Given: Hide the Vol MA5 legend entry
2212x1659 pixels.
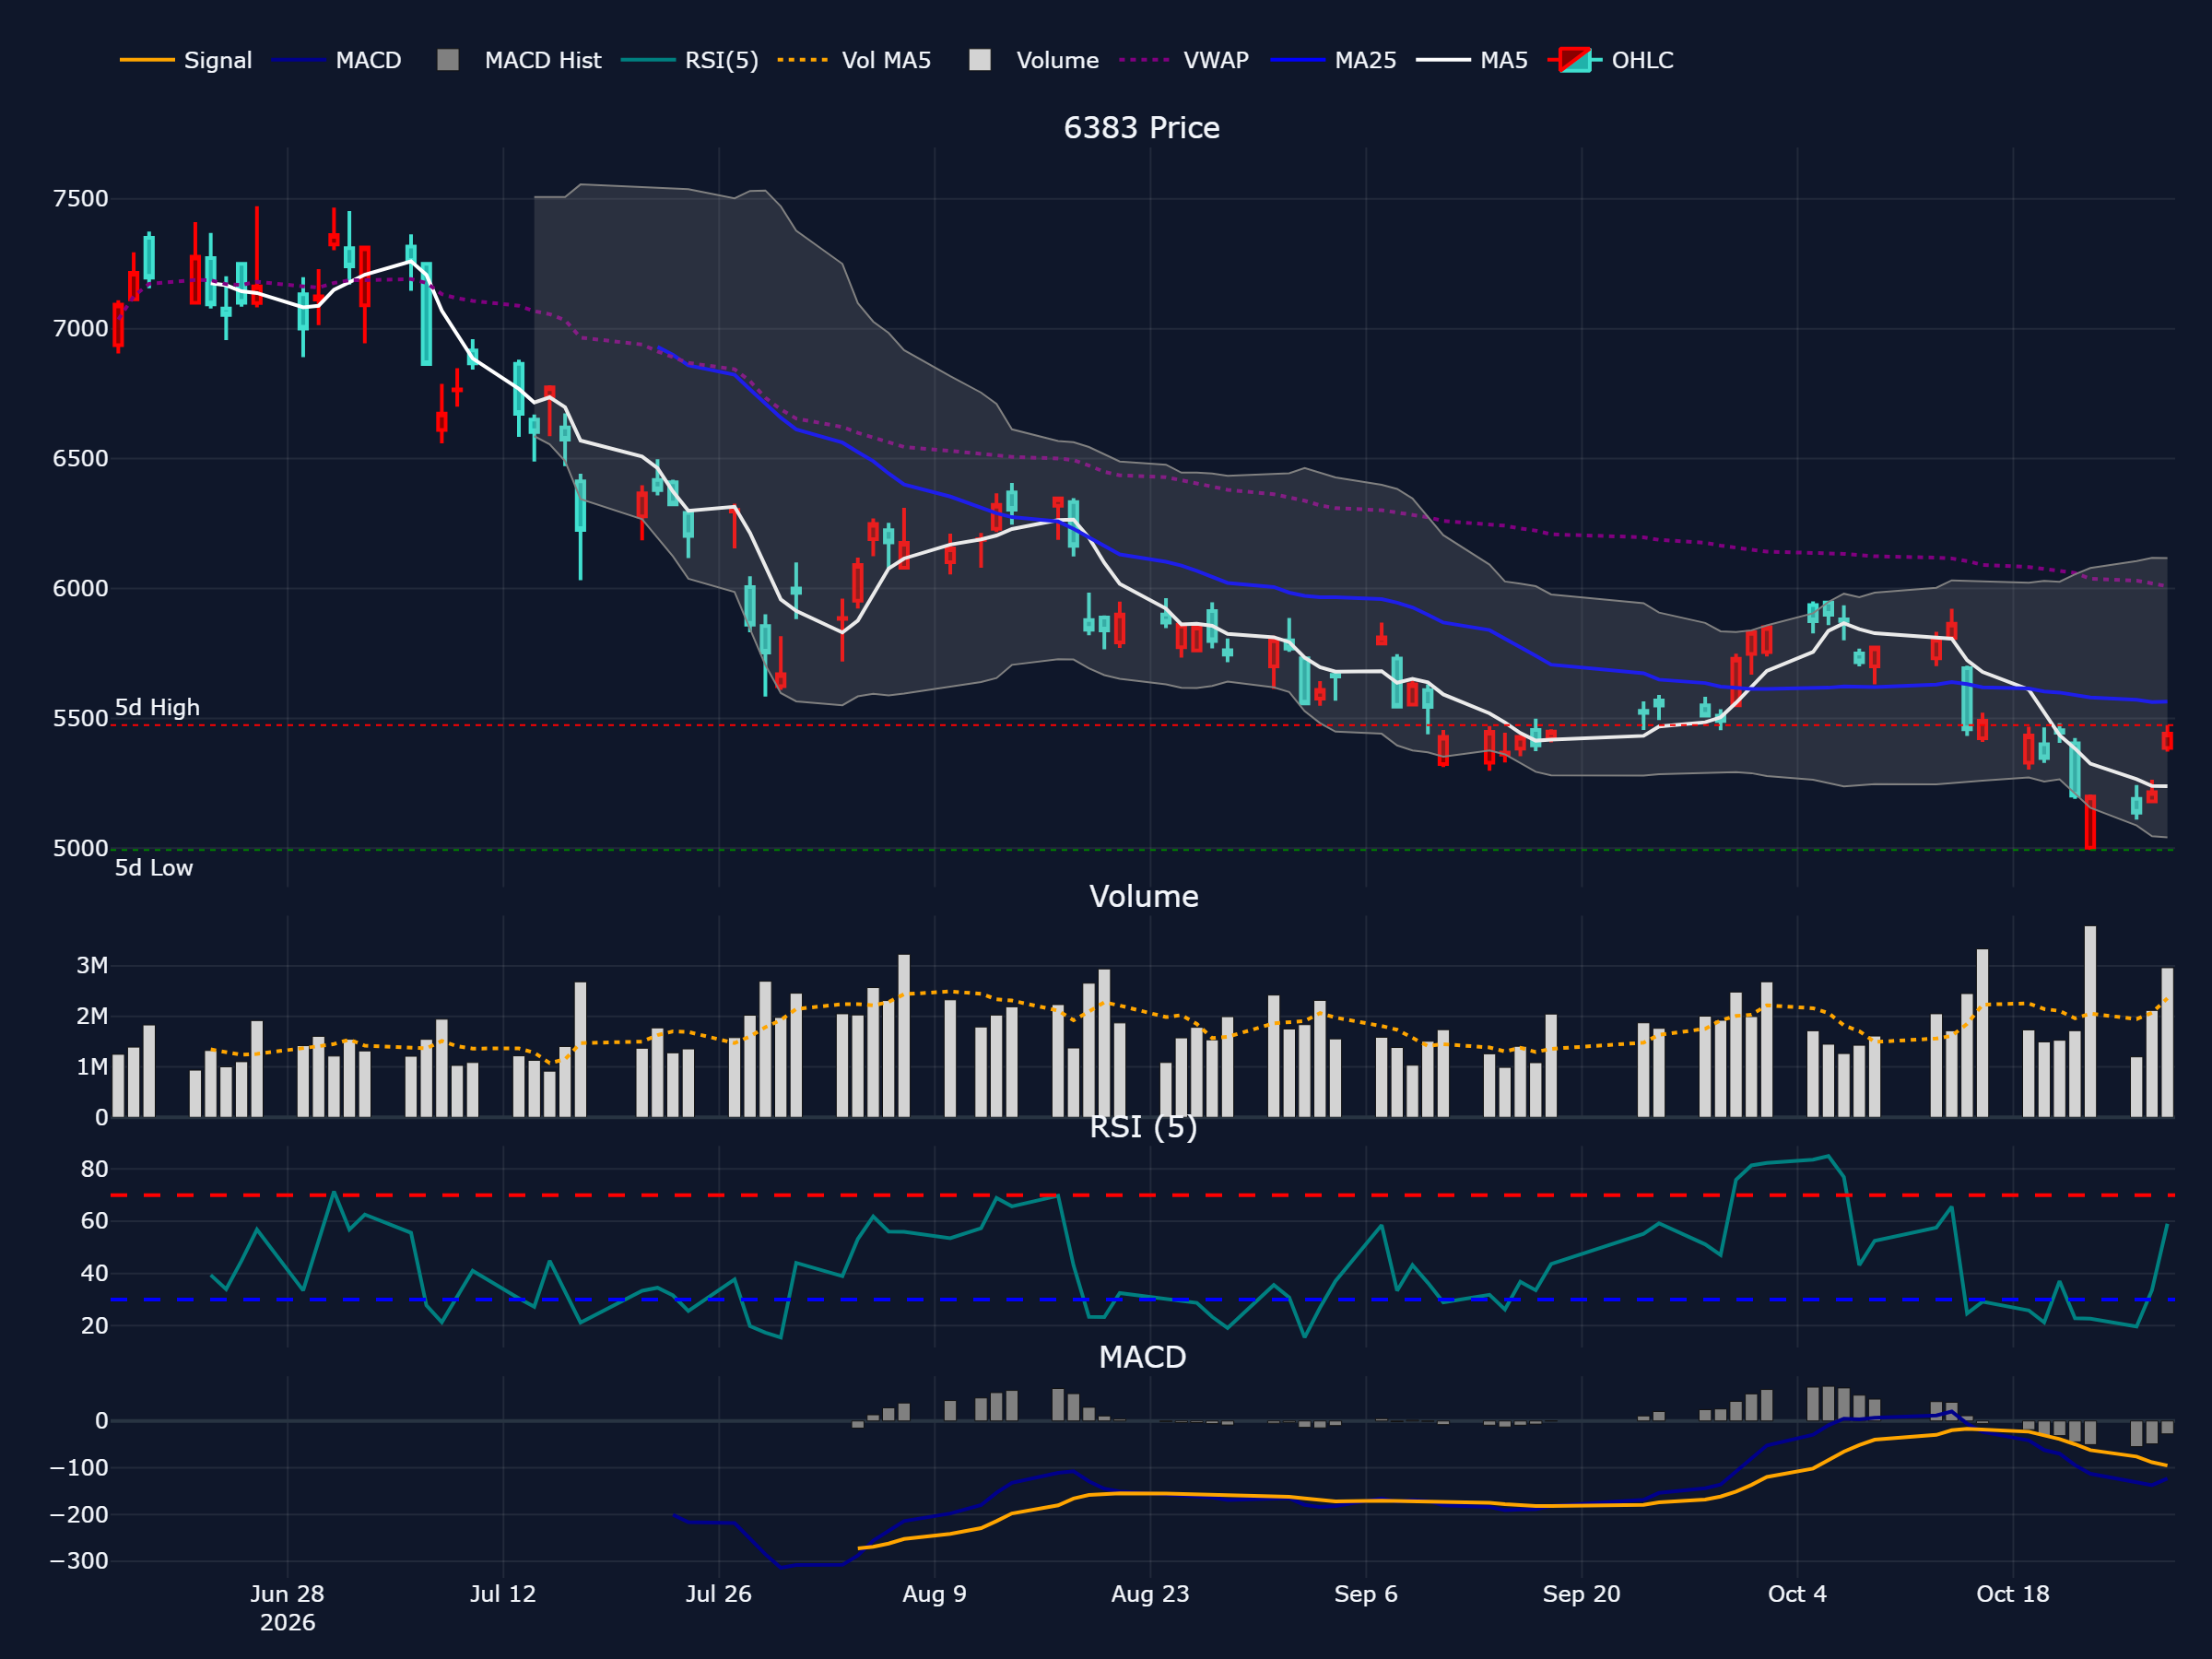Looking at the screenshot, I should (x=854, y=60).
